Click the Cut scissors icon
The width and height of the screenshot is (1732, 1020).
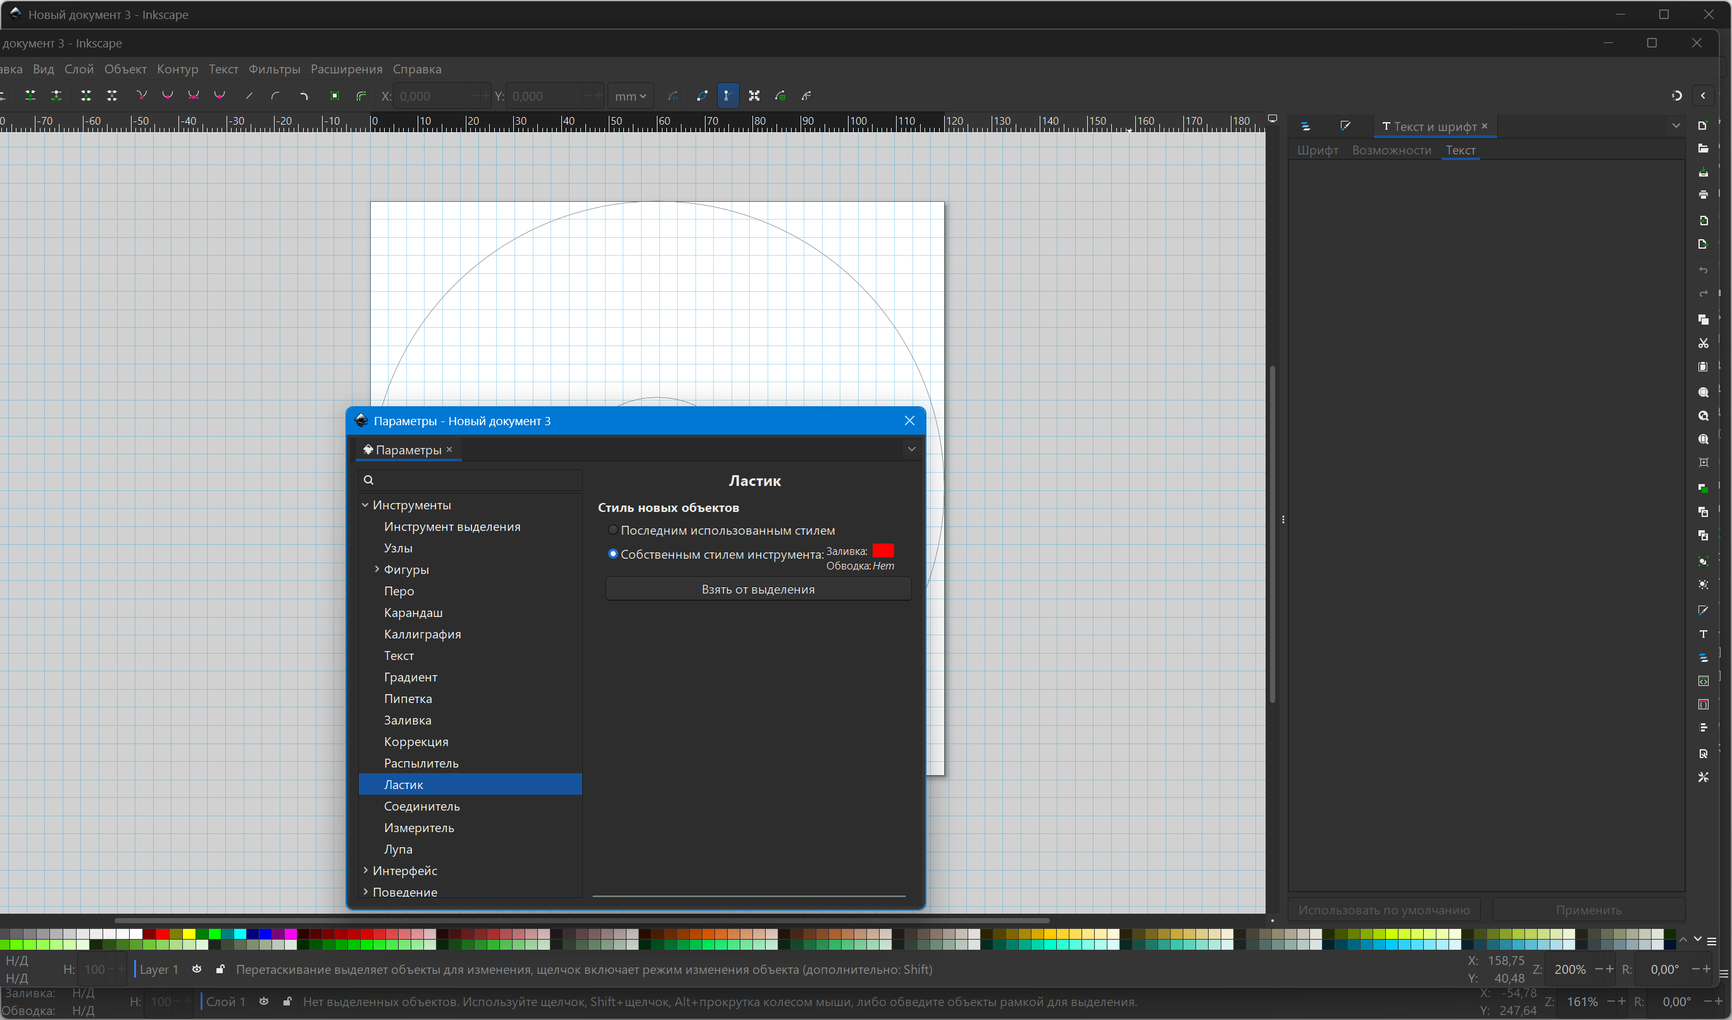pos(1703,343)
